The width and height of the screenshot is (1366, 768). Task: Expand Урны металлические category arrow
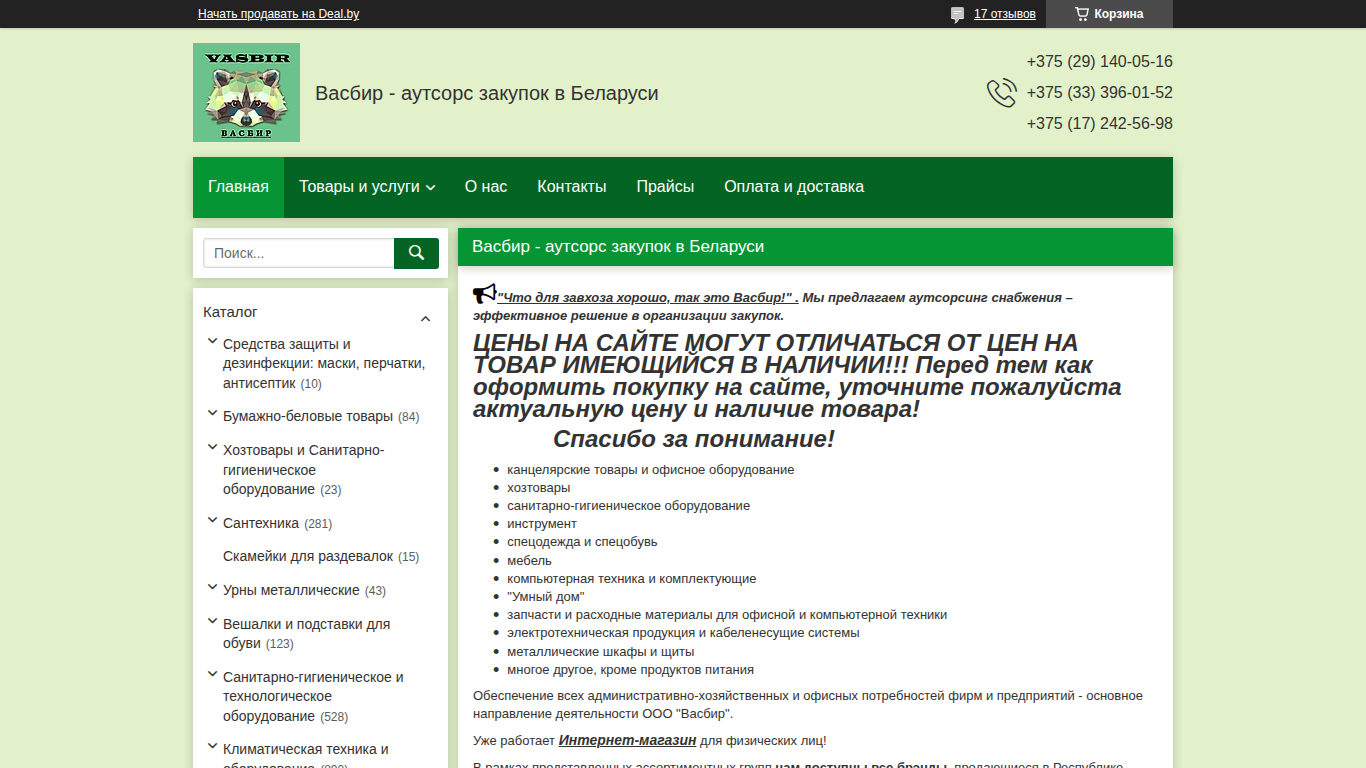pyautogui.click(x=212, y=588)
